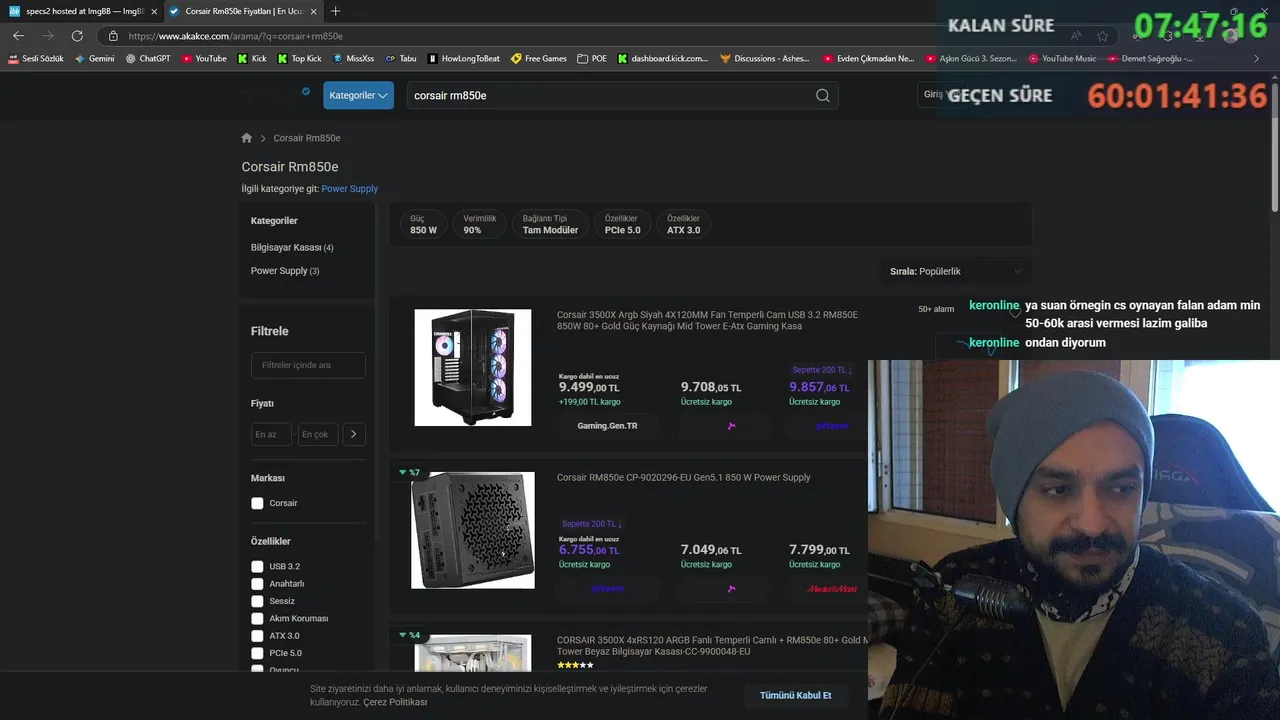
Task: Open the Kategoriler dropdown
Action: coord(358,95)
